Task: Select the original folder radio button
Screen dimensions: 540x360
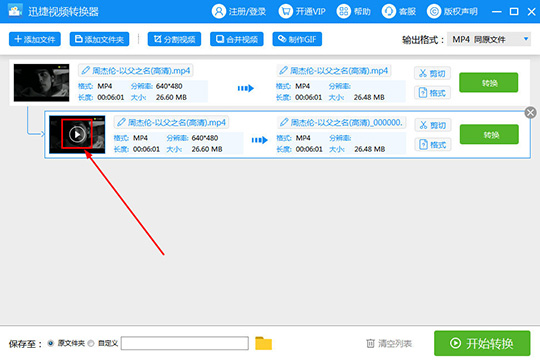Action: tap(51, 343)
